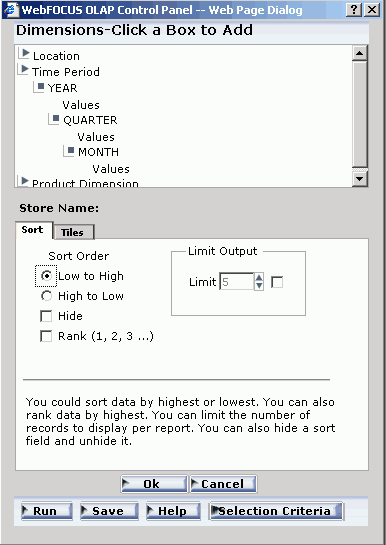Check the Rank (1, 2, 3 ...) option
Image resolution: width=386 pixels, height=545 pixels.
pos(46,336)
